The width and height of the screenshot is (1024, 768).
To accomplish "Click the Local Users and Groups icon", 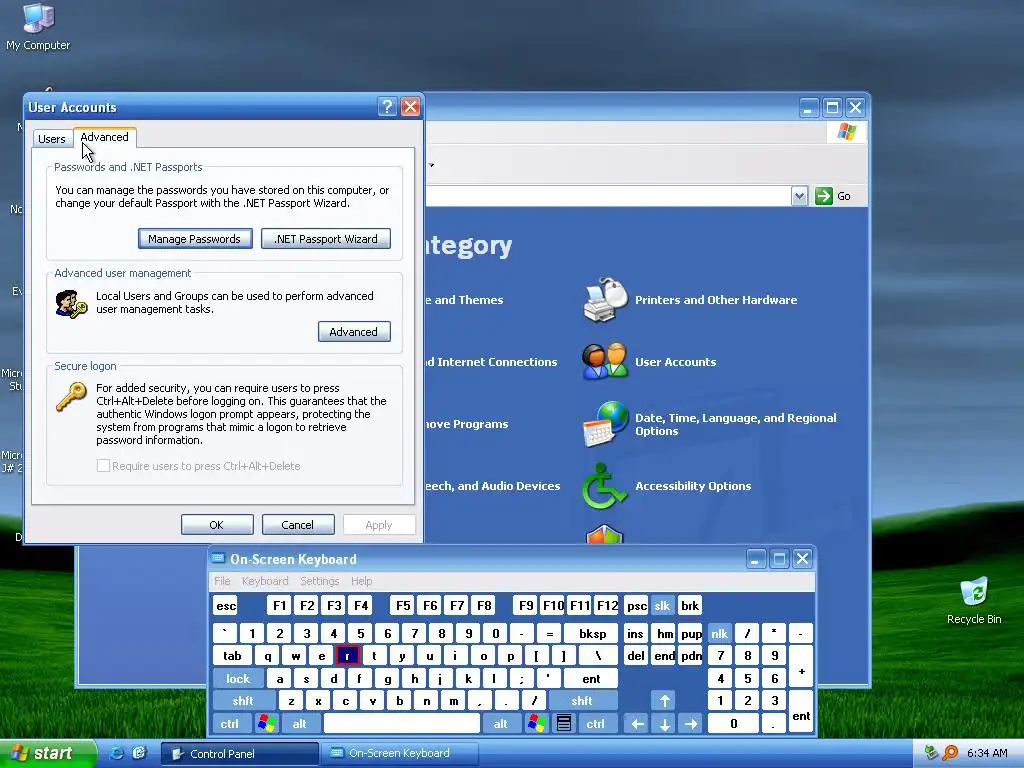I will pyautogui.click(x=71, y=304).
